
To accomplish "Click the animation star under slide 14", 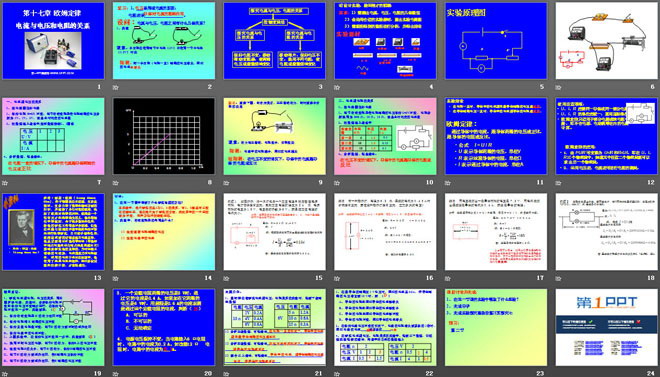I will point(115,278).
